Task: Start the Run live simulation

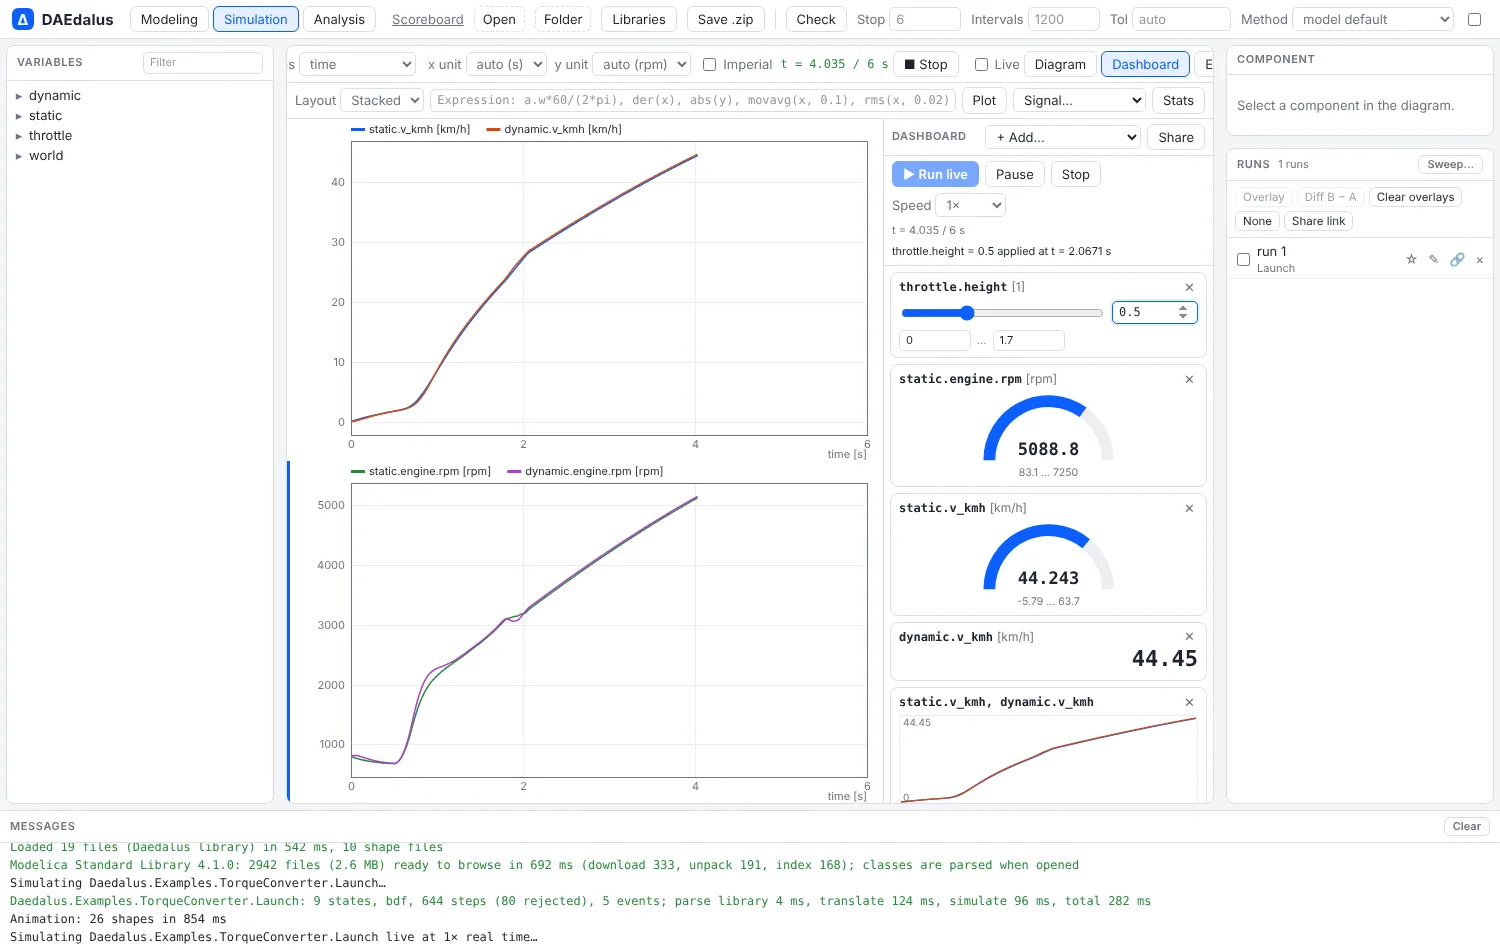Action: point(935,174)
